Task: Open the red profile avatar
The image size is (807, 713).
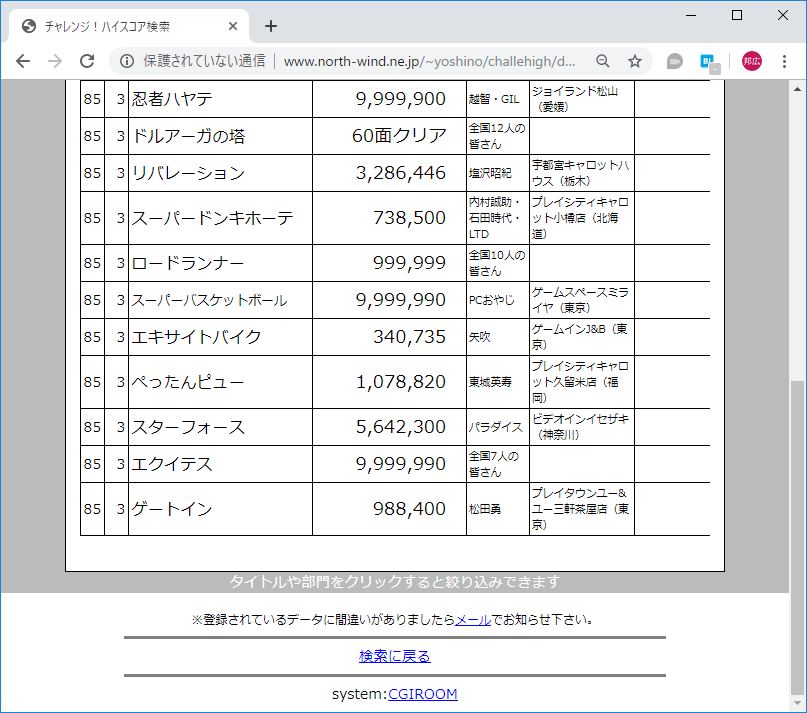Action: [x=751, y=61]
